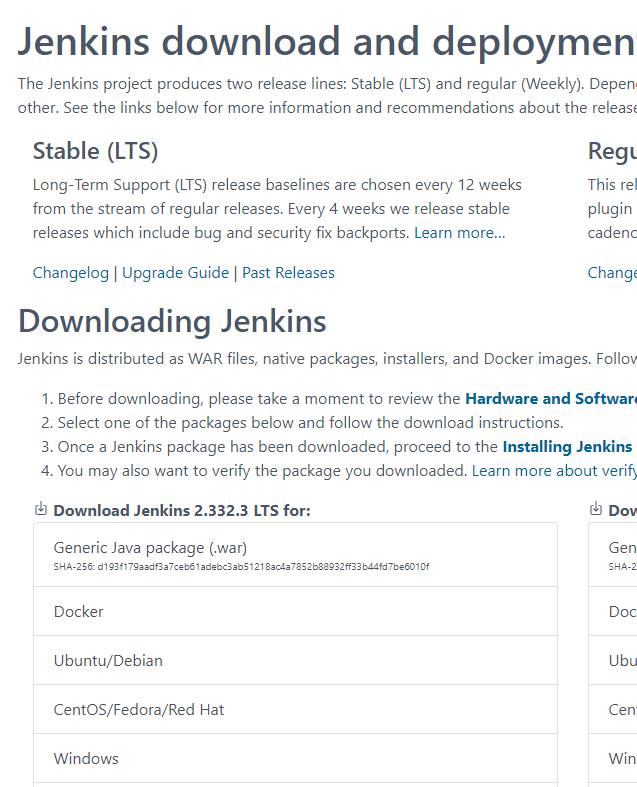Screen dimensions: 637x787
Task: Select the cut-off Docker entry in the right column
Action: (x=622, y=612)
